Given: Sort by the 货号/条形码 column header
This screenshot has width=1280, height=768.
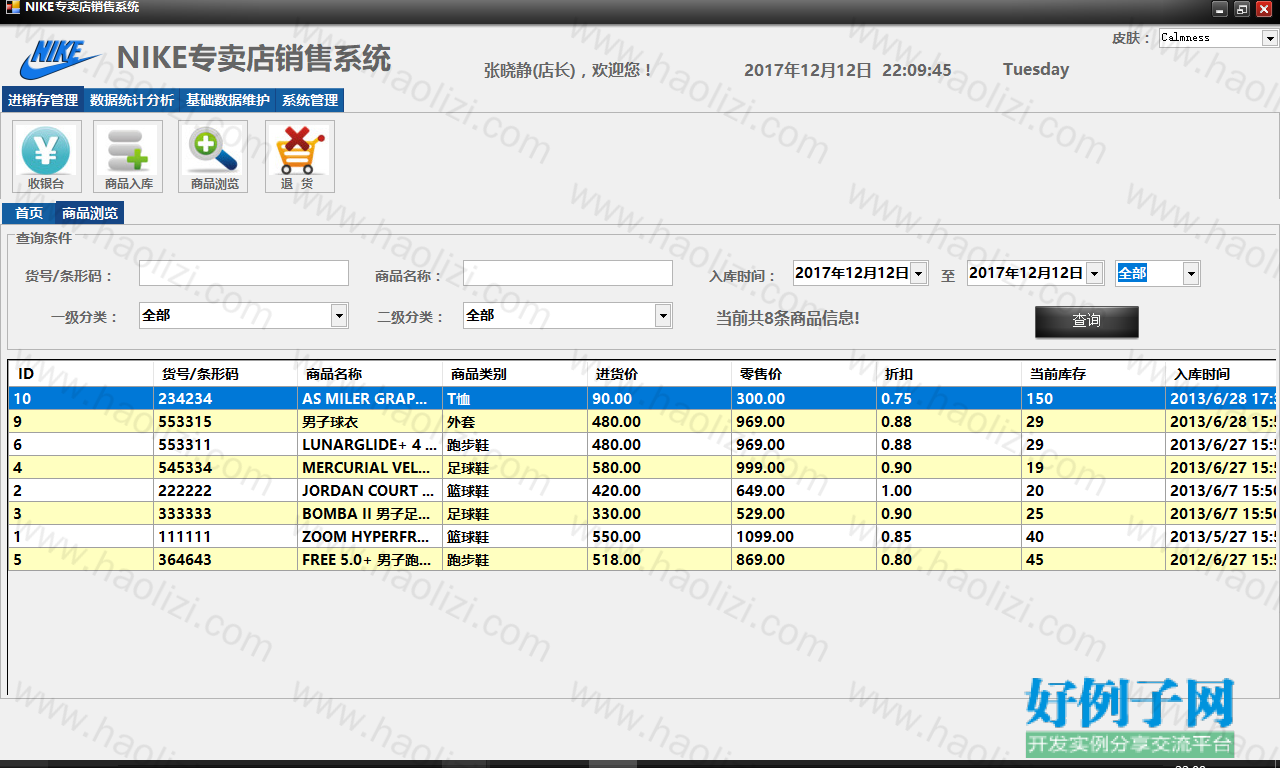Looking at the screenshot, I should pyautogui.click(x=225, y=374).
